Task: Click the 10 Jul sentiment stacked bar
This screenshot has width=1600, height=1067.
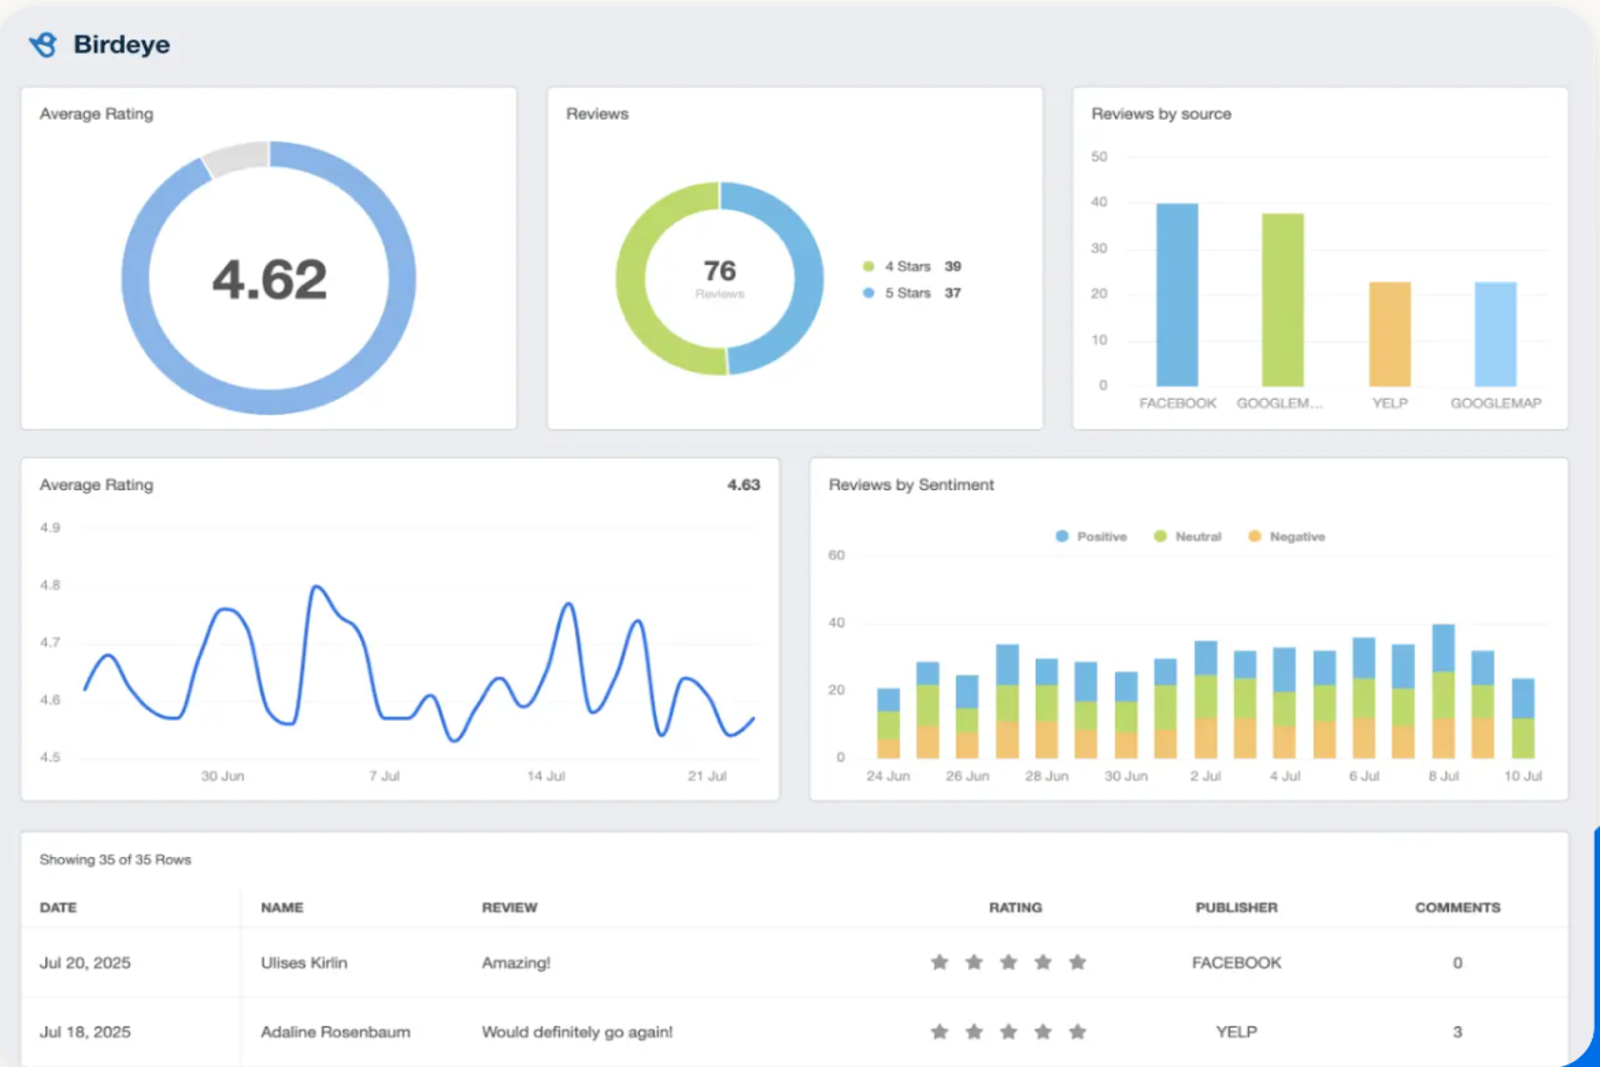Action: click(x=1523, y=718)
